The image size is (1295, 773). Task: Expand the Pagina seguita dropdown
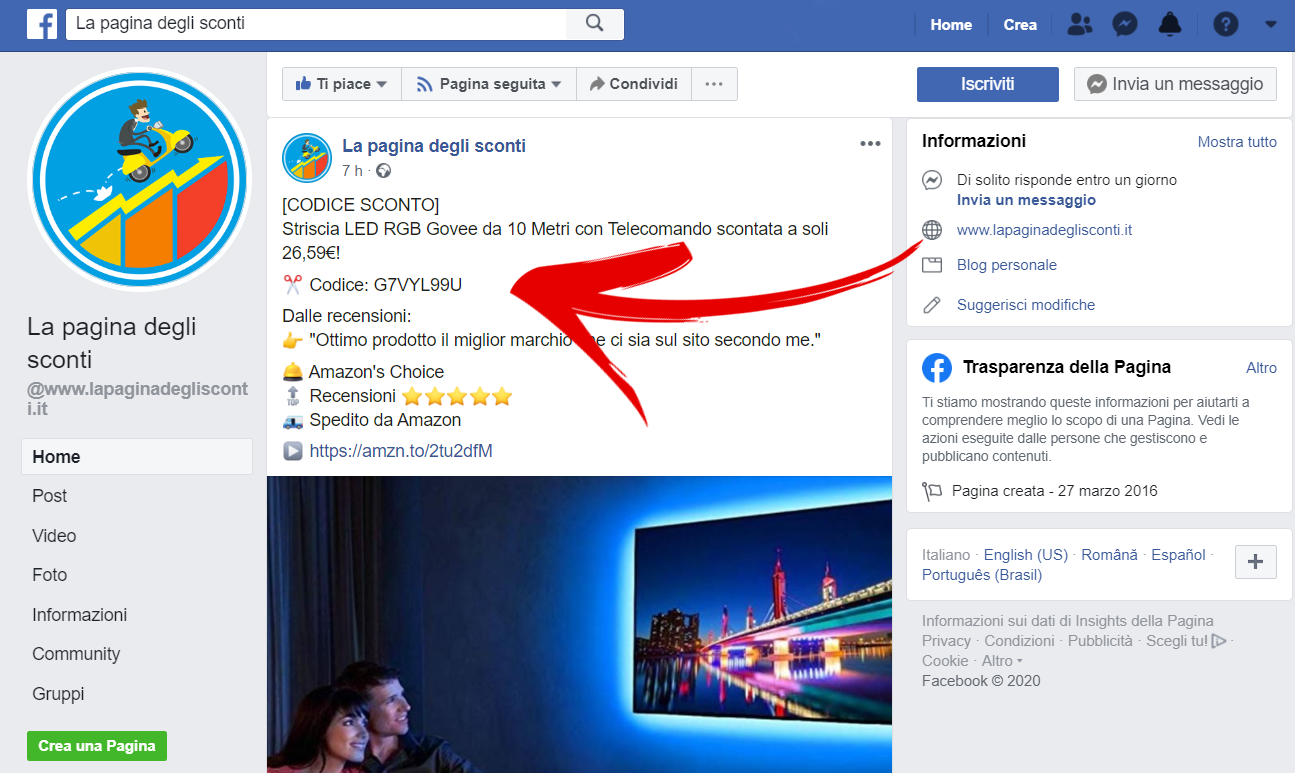(x=488, y=84)
